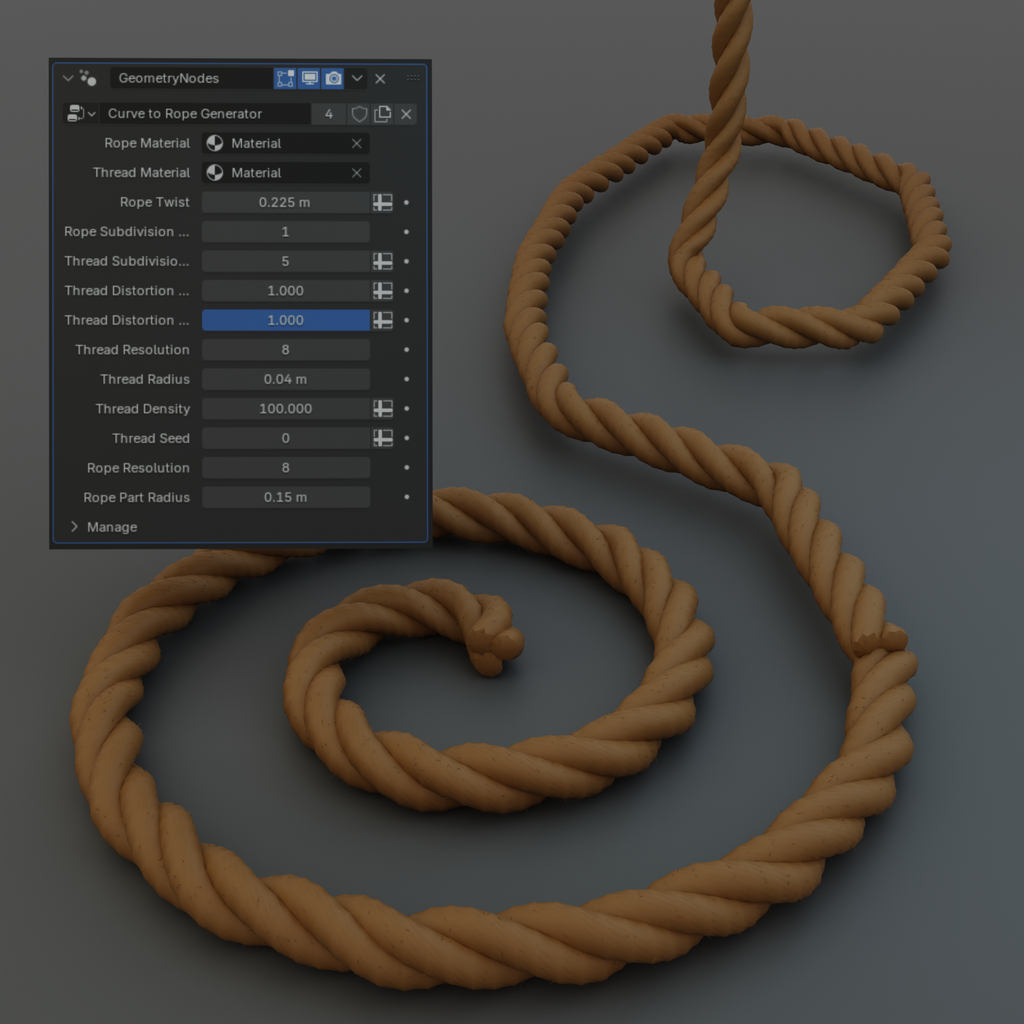Open the Rope Material sphere icon
Viewport: 1024px width, 1024px height.
[213, 143]
